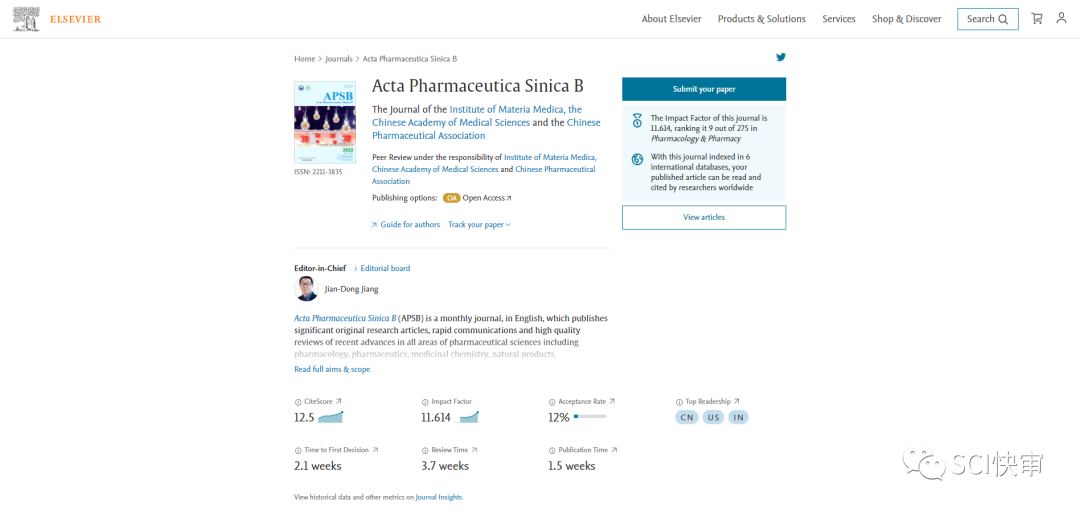The height and width of the screenshot is (512, 1080).
Task: Click the Jian-Dong Jiang editor photo
Action: click(307, 289)
